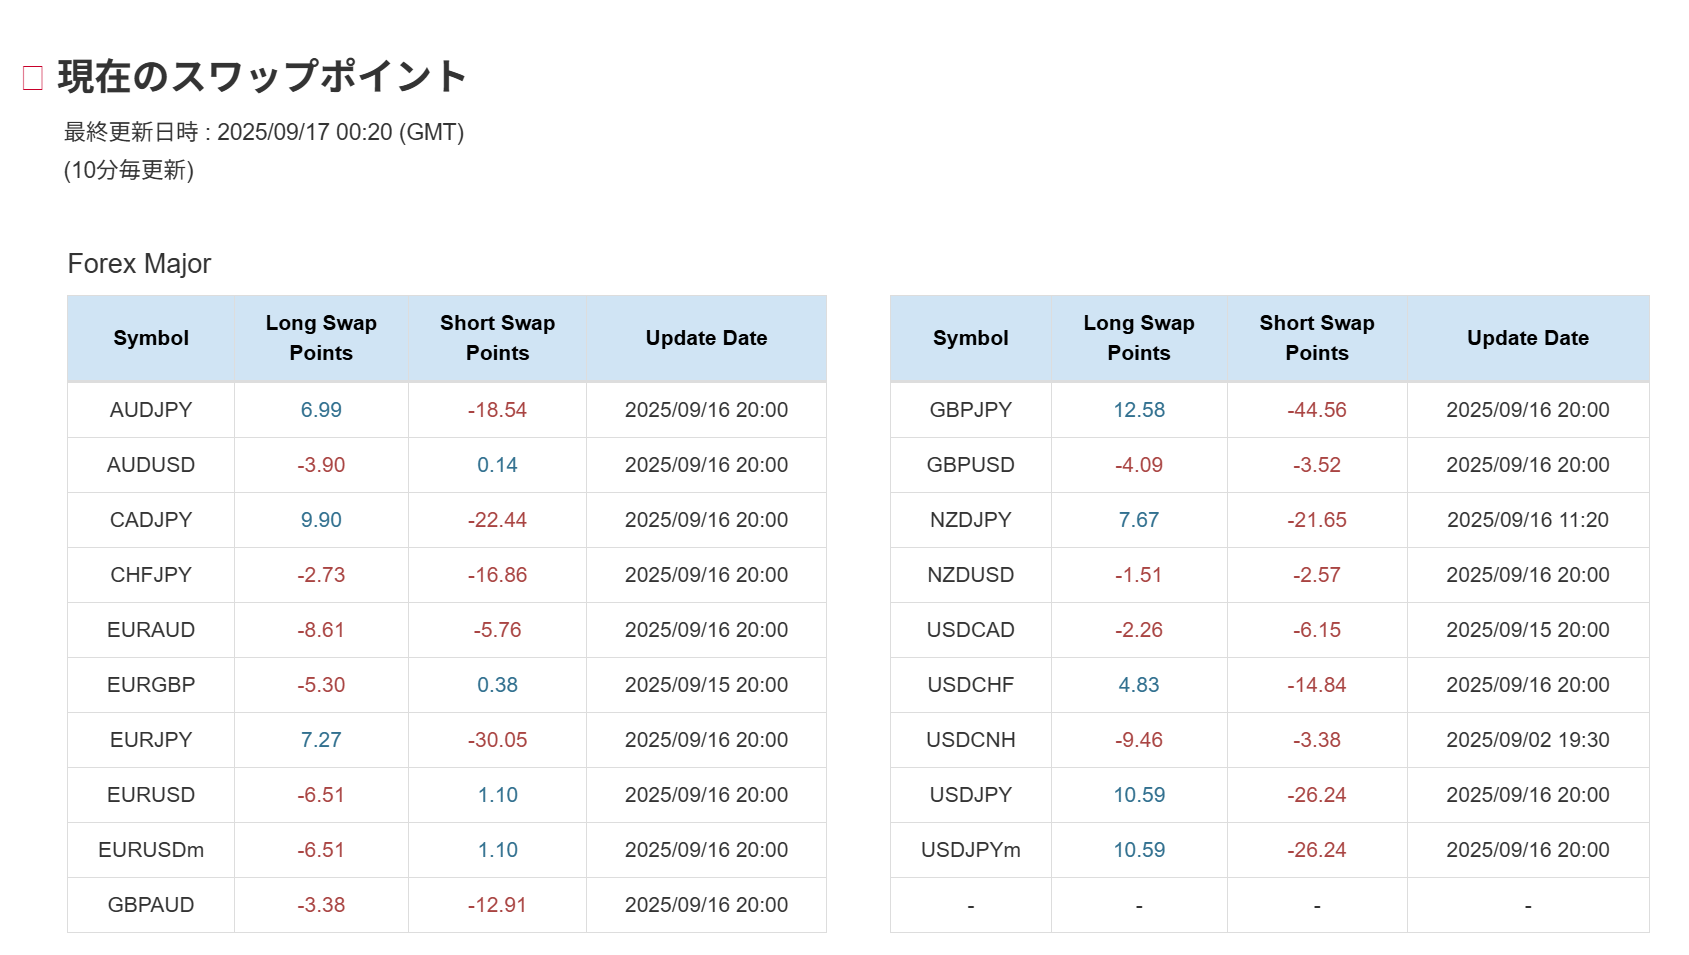Click the USDCNH update date 2025/09/02 19:30
This screenshot has width=1689, height=955.
pyautogui.click(x=1527, y=740)
